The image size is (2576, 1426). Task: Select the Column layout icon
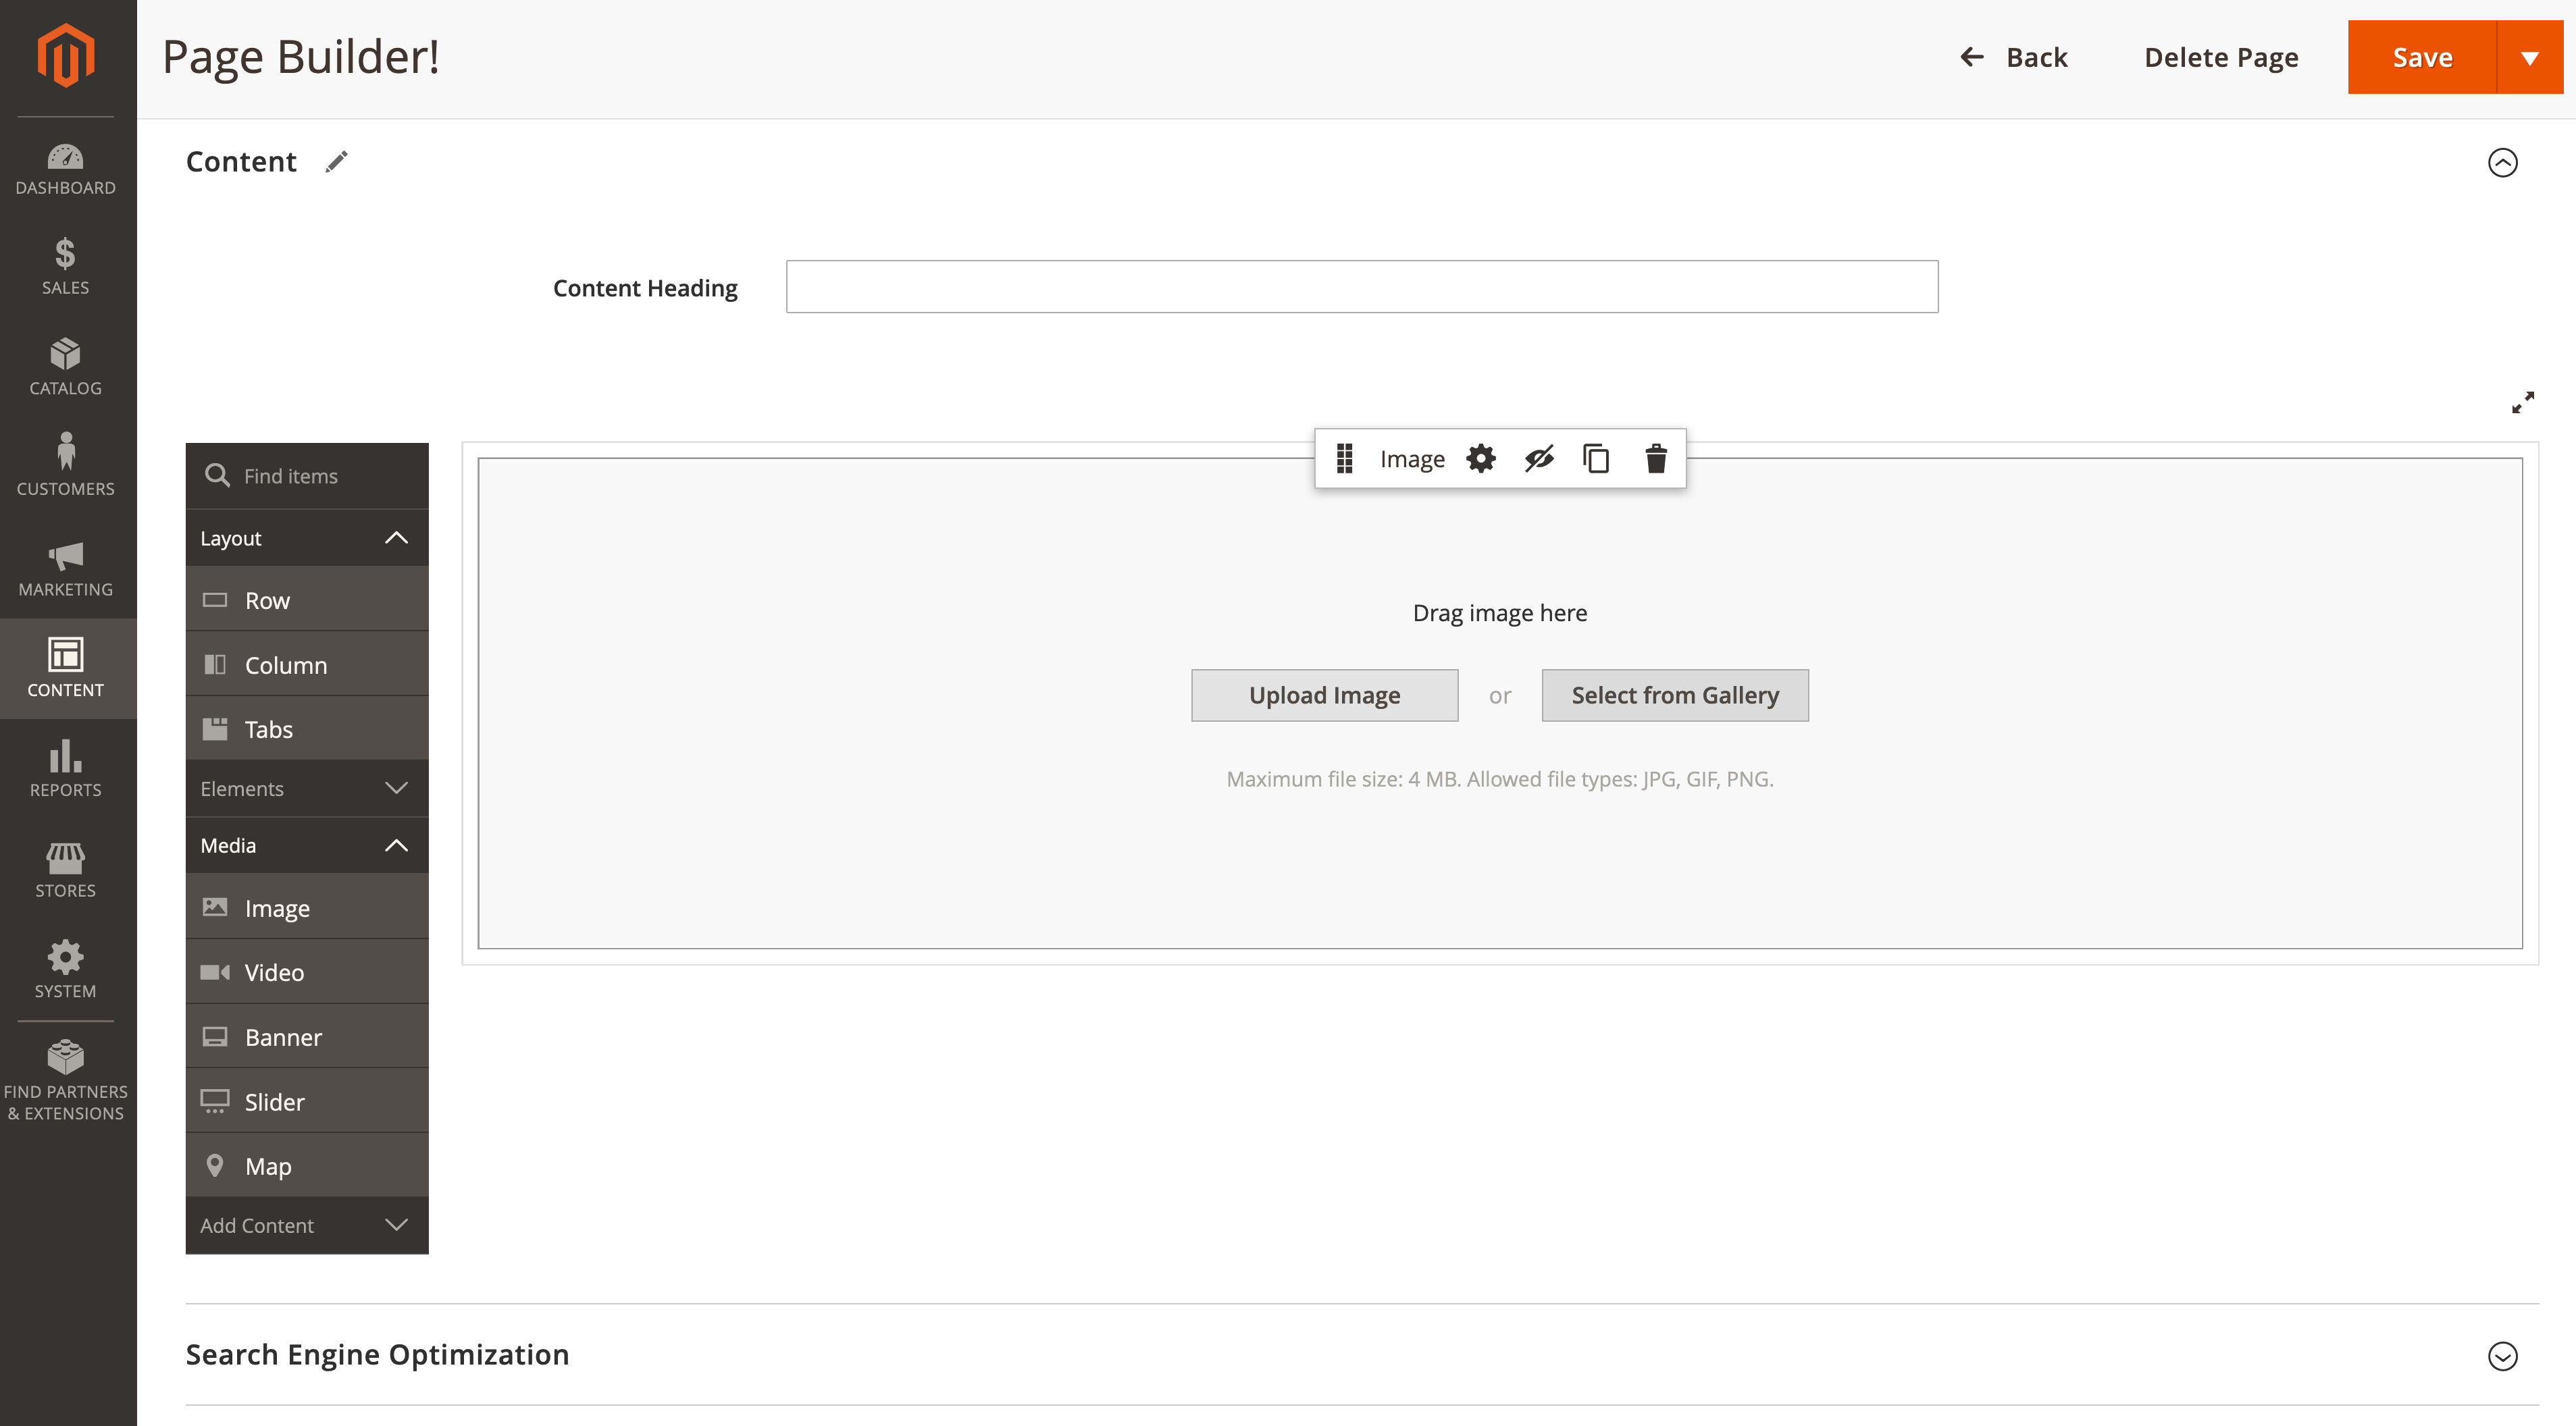click(215, 664)
